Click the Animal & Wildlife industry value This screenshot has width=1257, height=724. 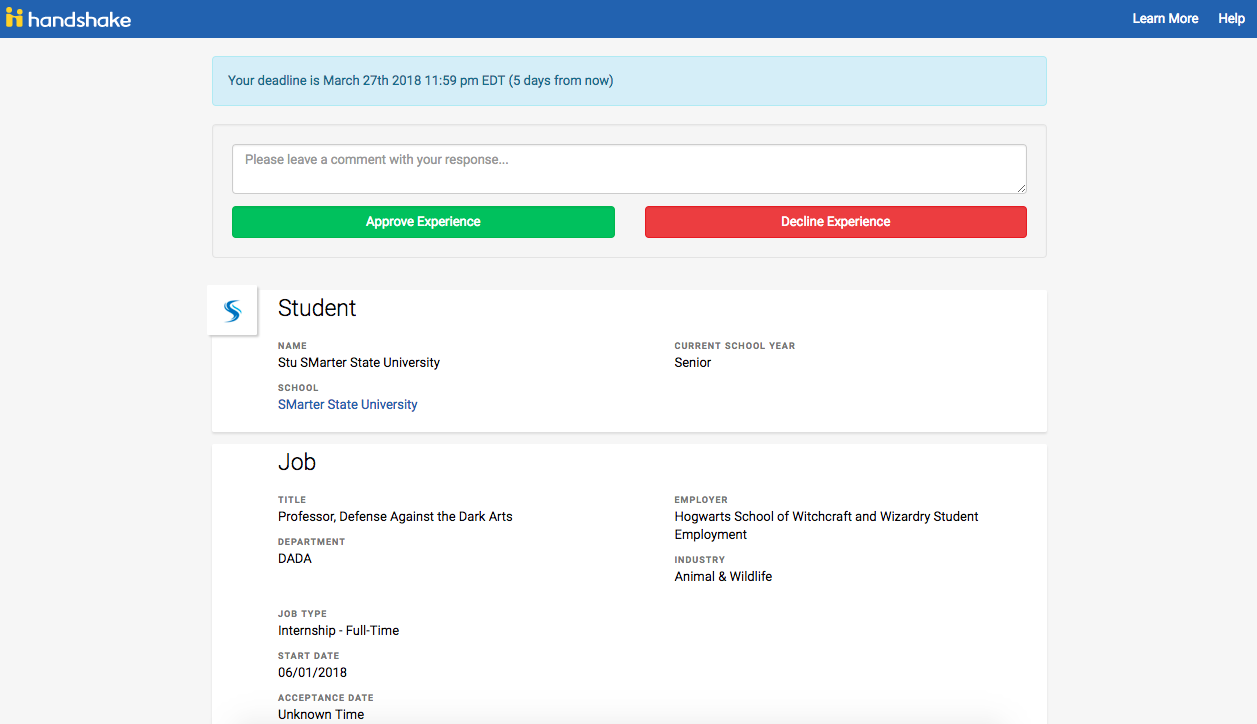[x=723, y=577]
